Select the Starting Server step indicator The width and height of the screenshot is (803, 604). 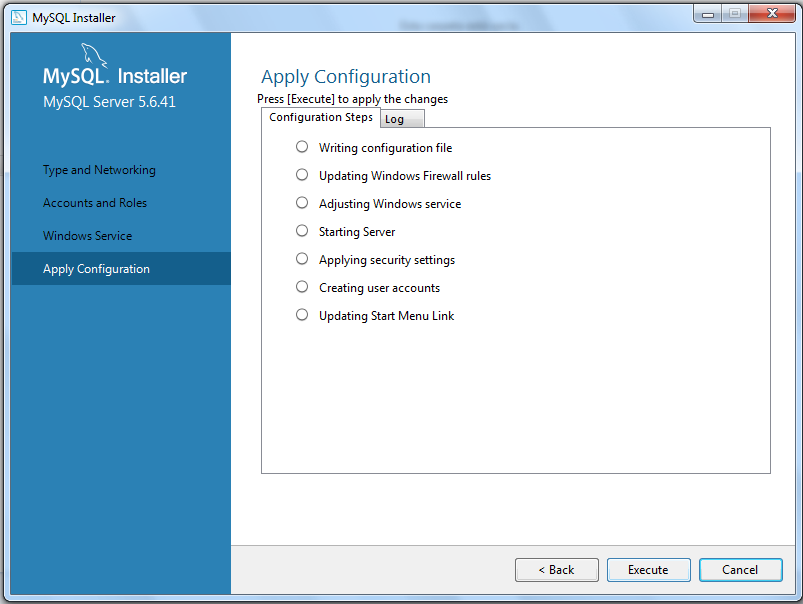point(302,231)
